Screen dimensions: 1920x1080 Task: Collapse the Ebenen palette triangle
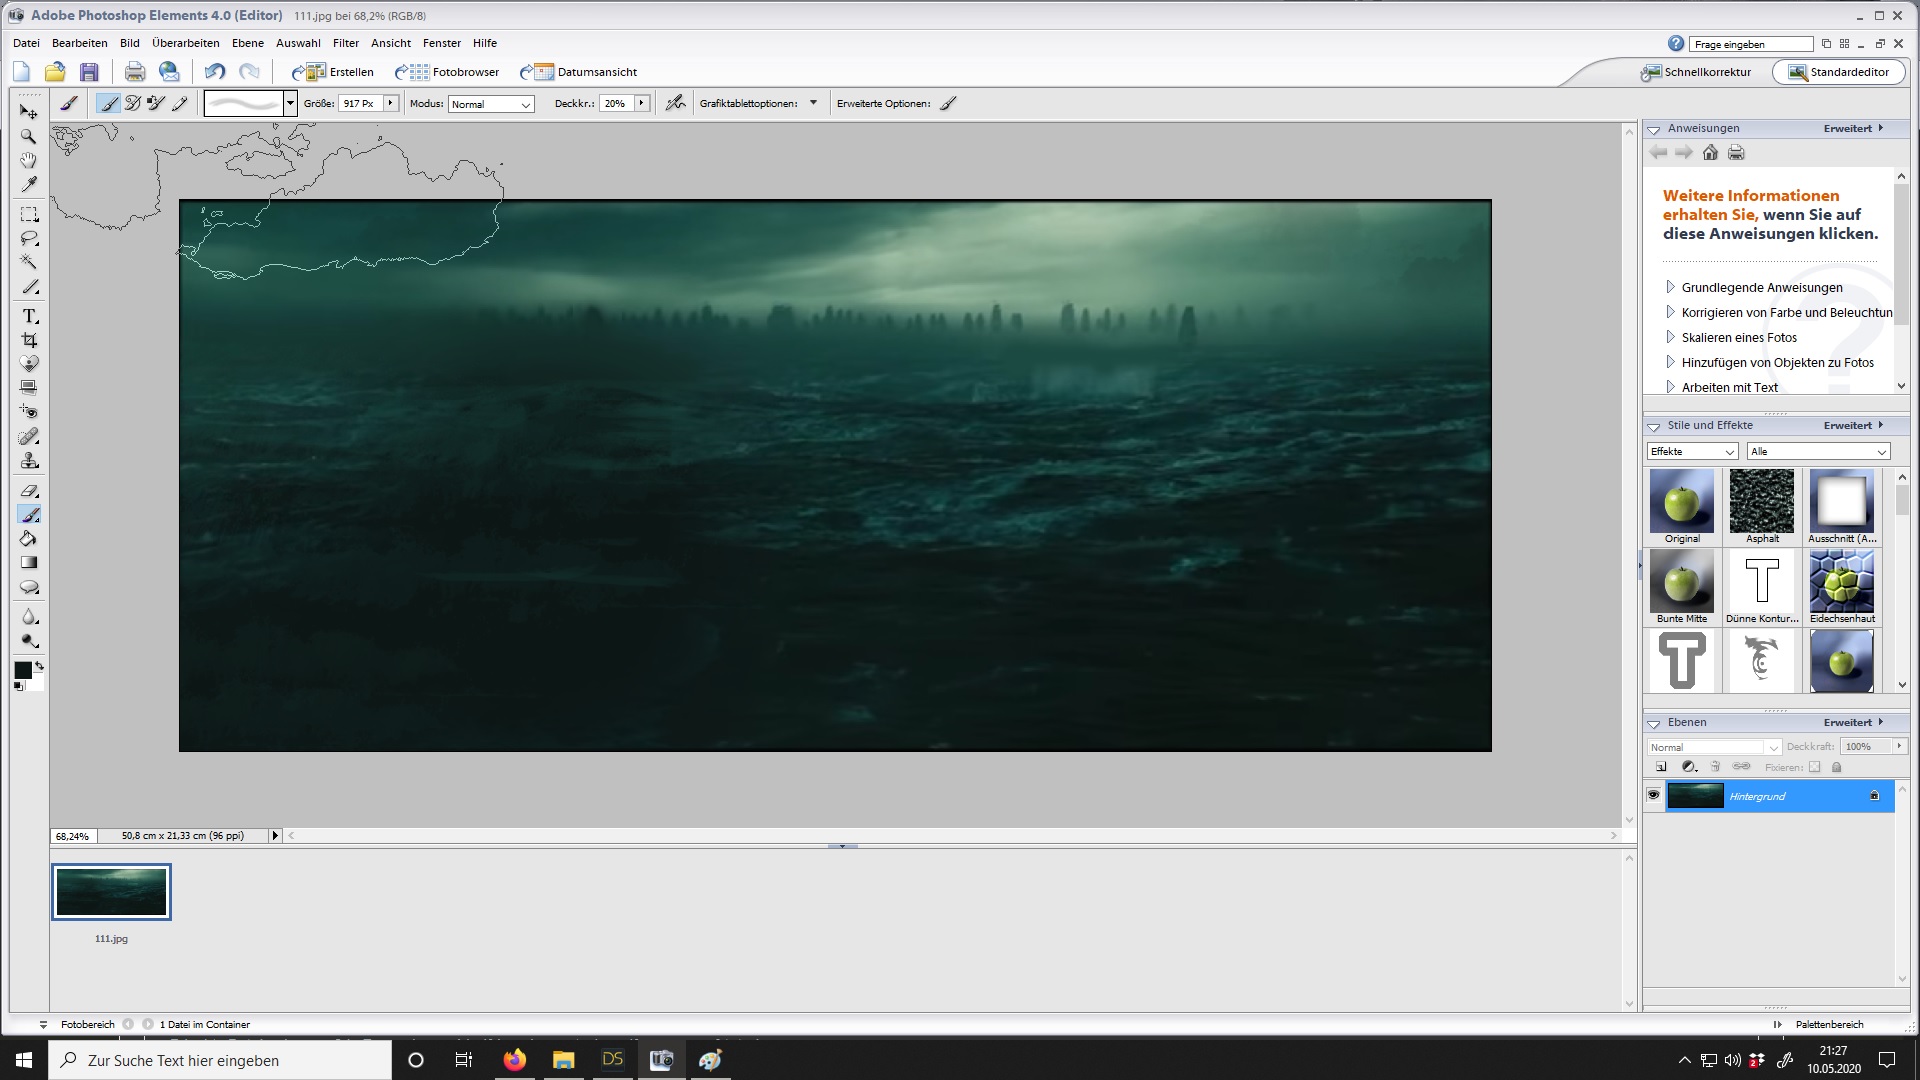coord(1654,723)
